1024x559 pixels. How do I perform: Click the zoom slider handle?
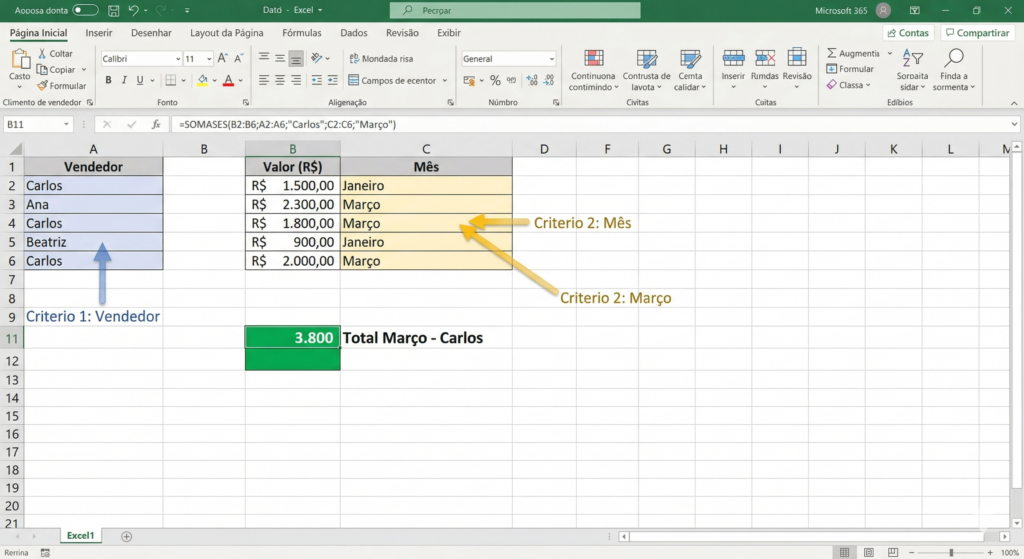click(952, 552)
